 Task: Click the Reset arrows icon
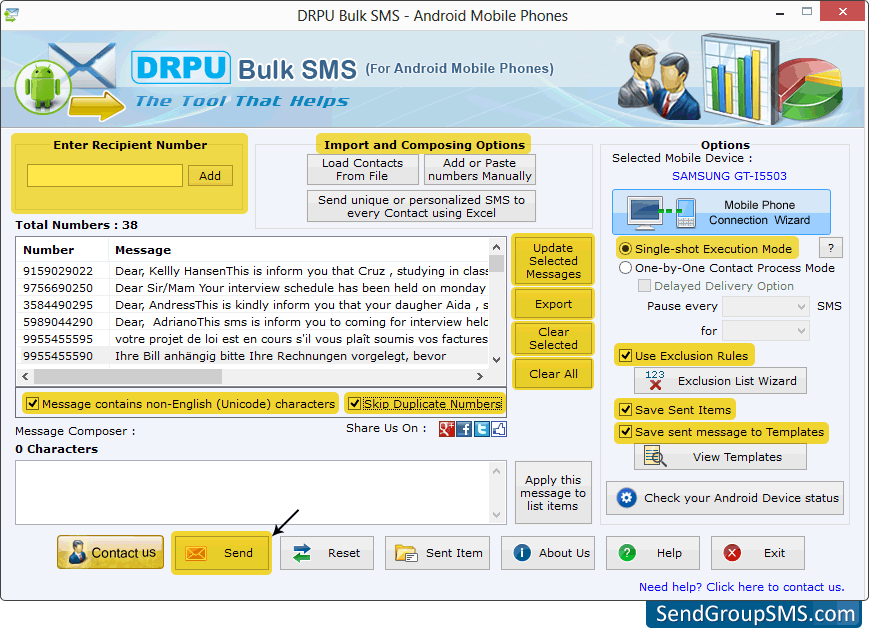[x=302, y=553]
